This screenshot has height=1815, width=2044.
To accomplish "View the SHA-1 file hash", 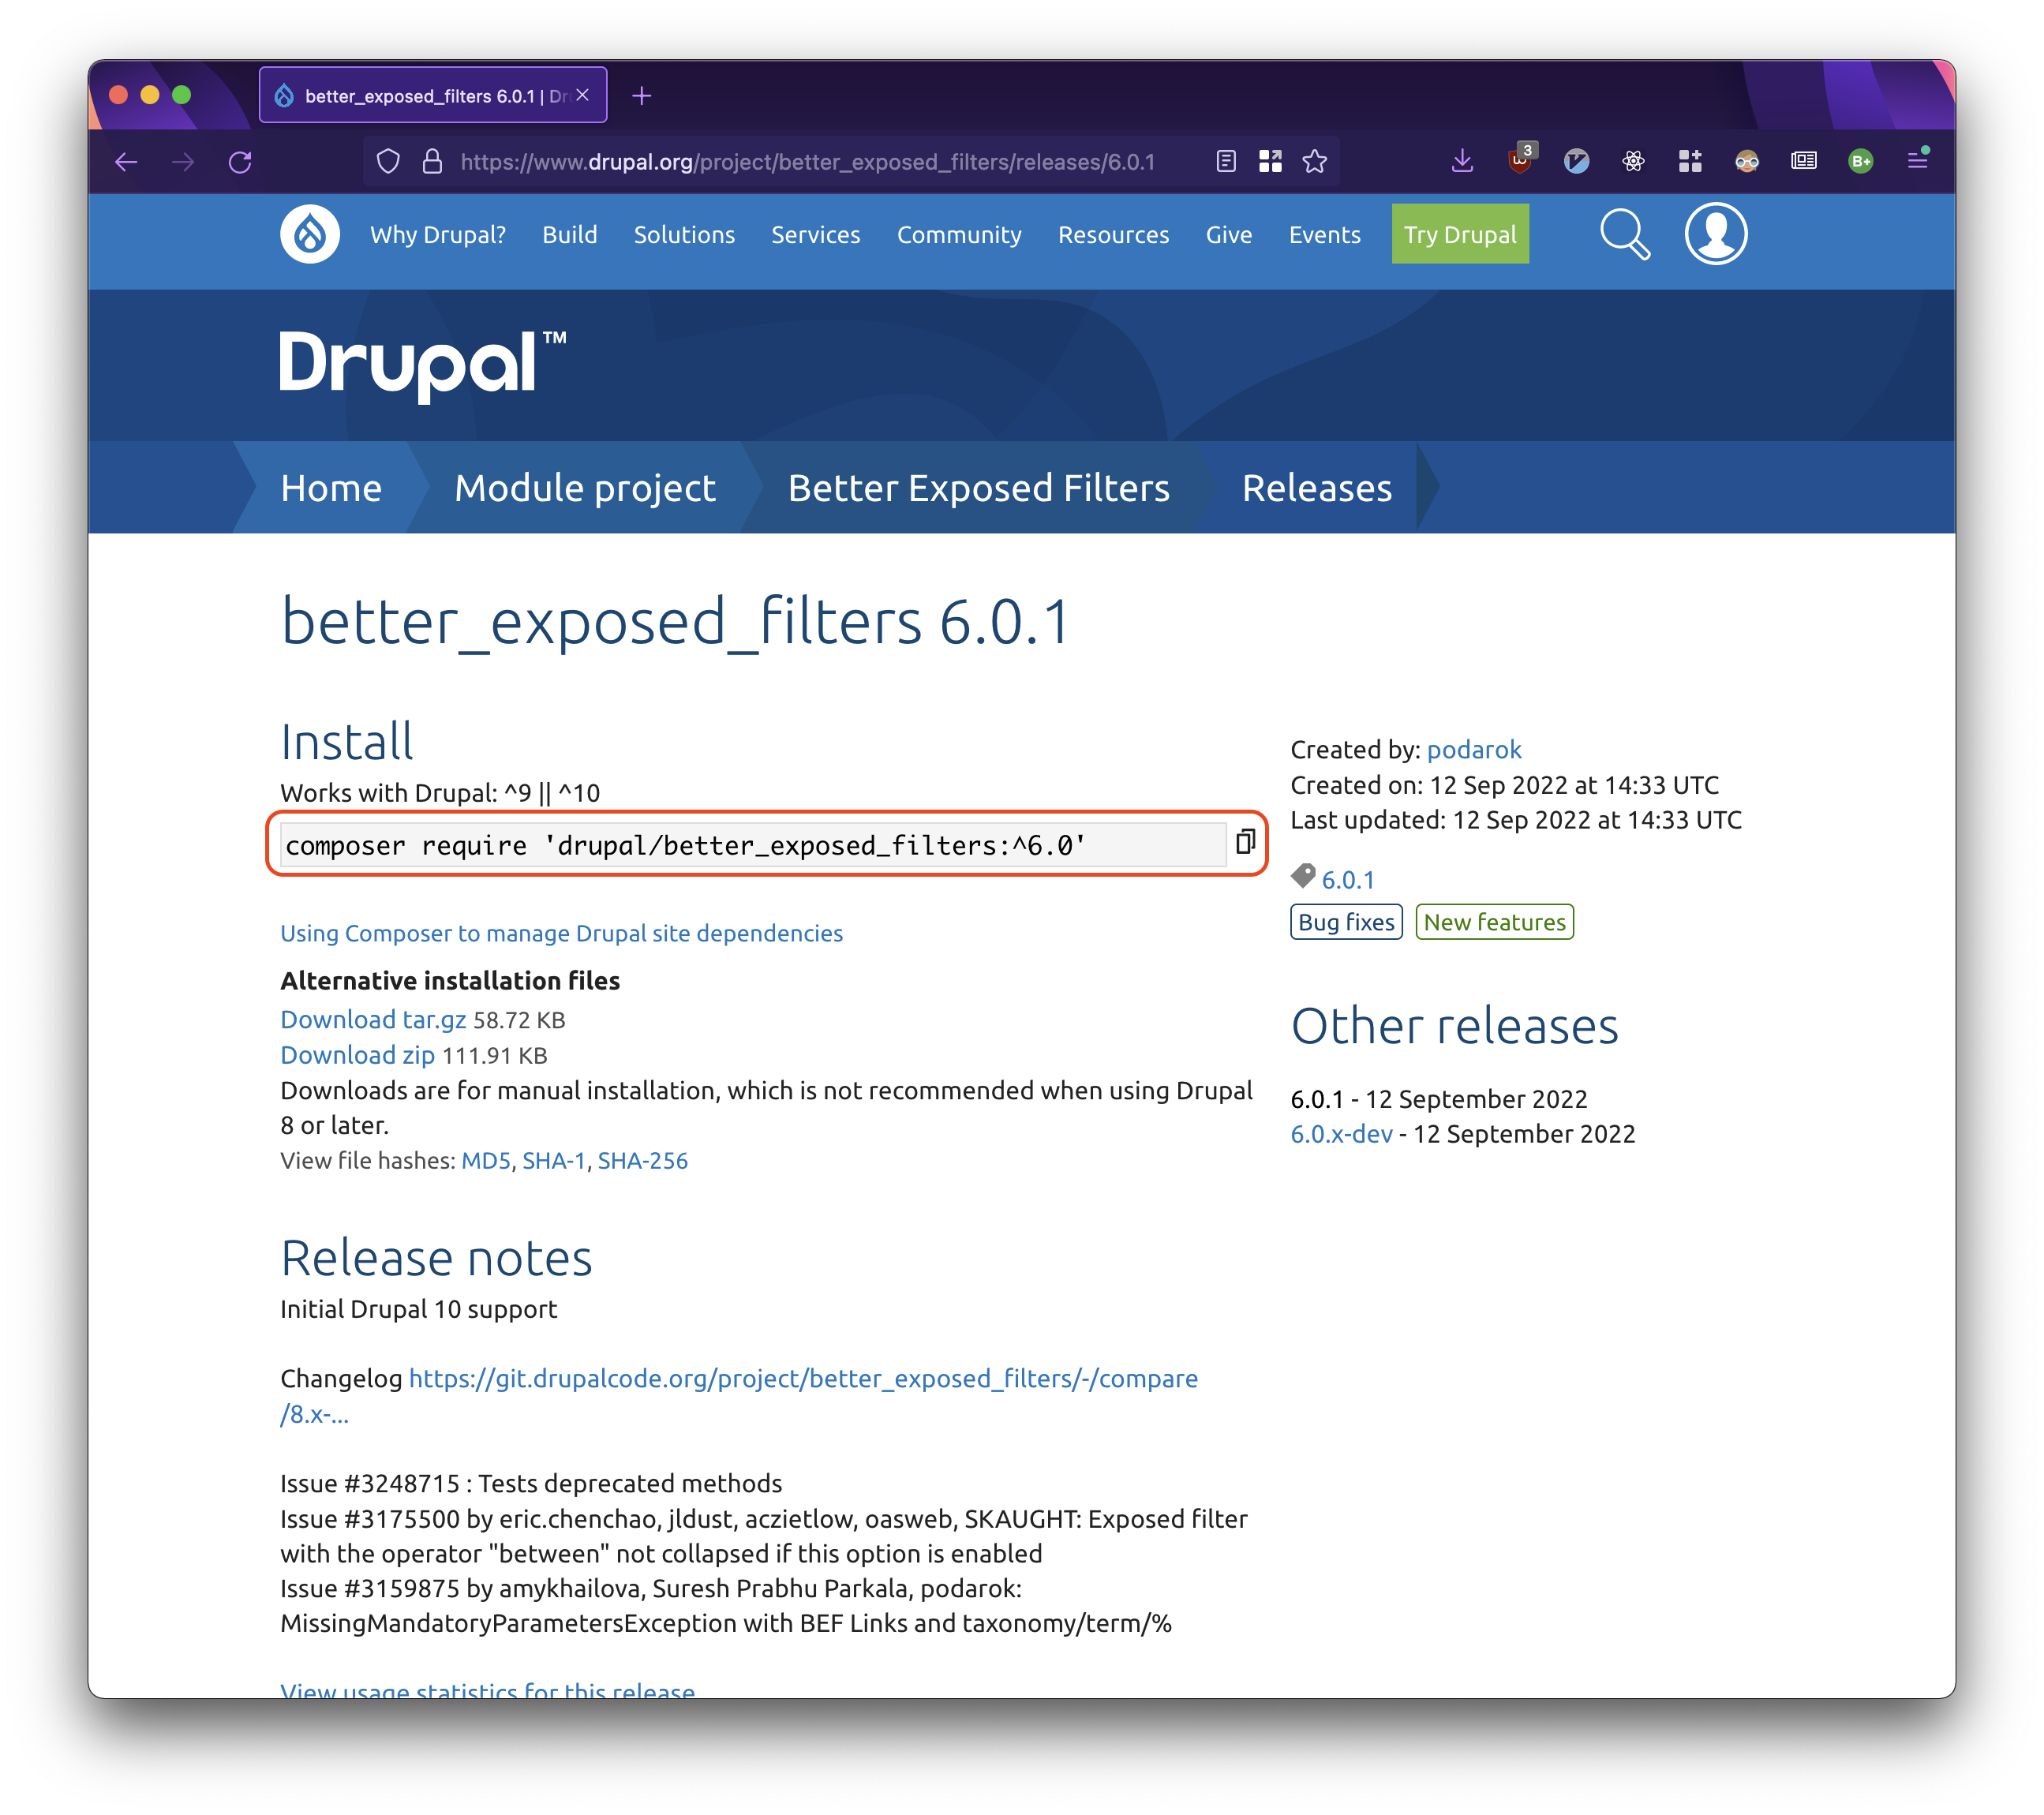I will coord(554,1160).
